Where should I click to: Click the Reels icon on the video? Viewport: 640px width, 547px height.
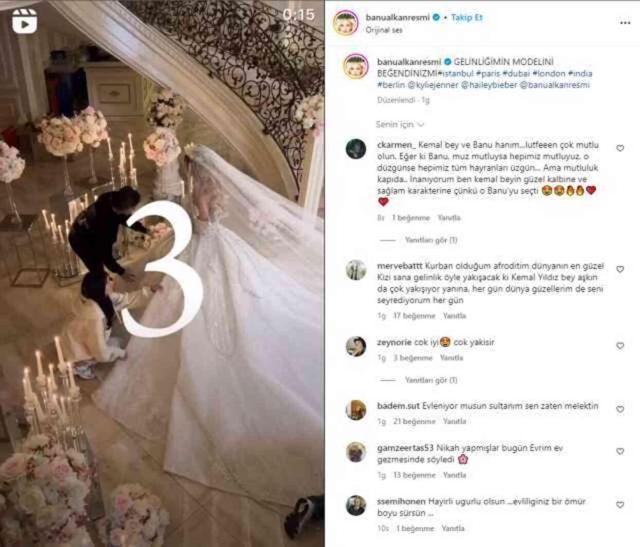pyautogui.click(x=24, y=20)
